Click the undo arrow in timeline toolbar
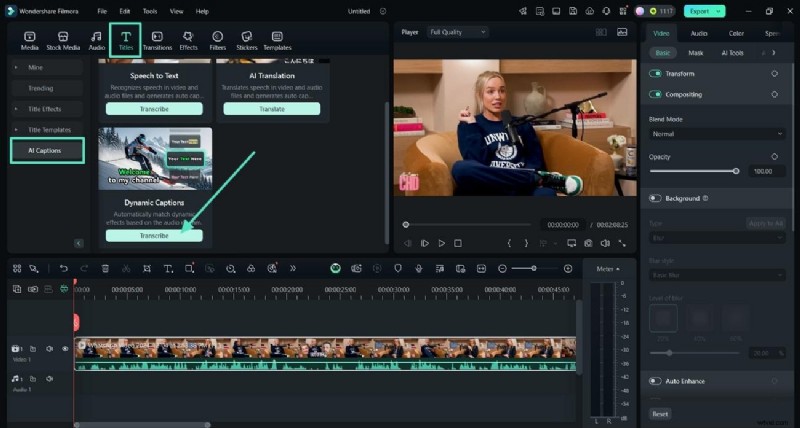Screen dimensions: 800x428 [64, 268]
